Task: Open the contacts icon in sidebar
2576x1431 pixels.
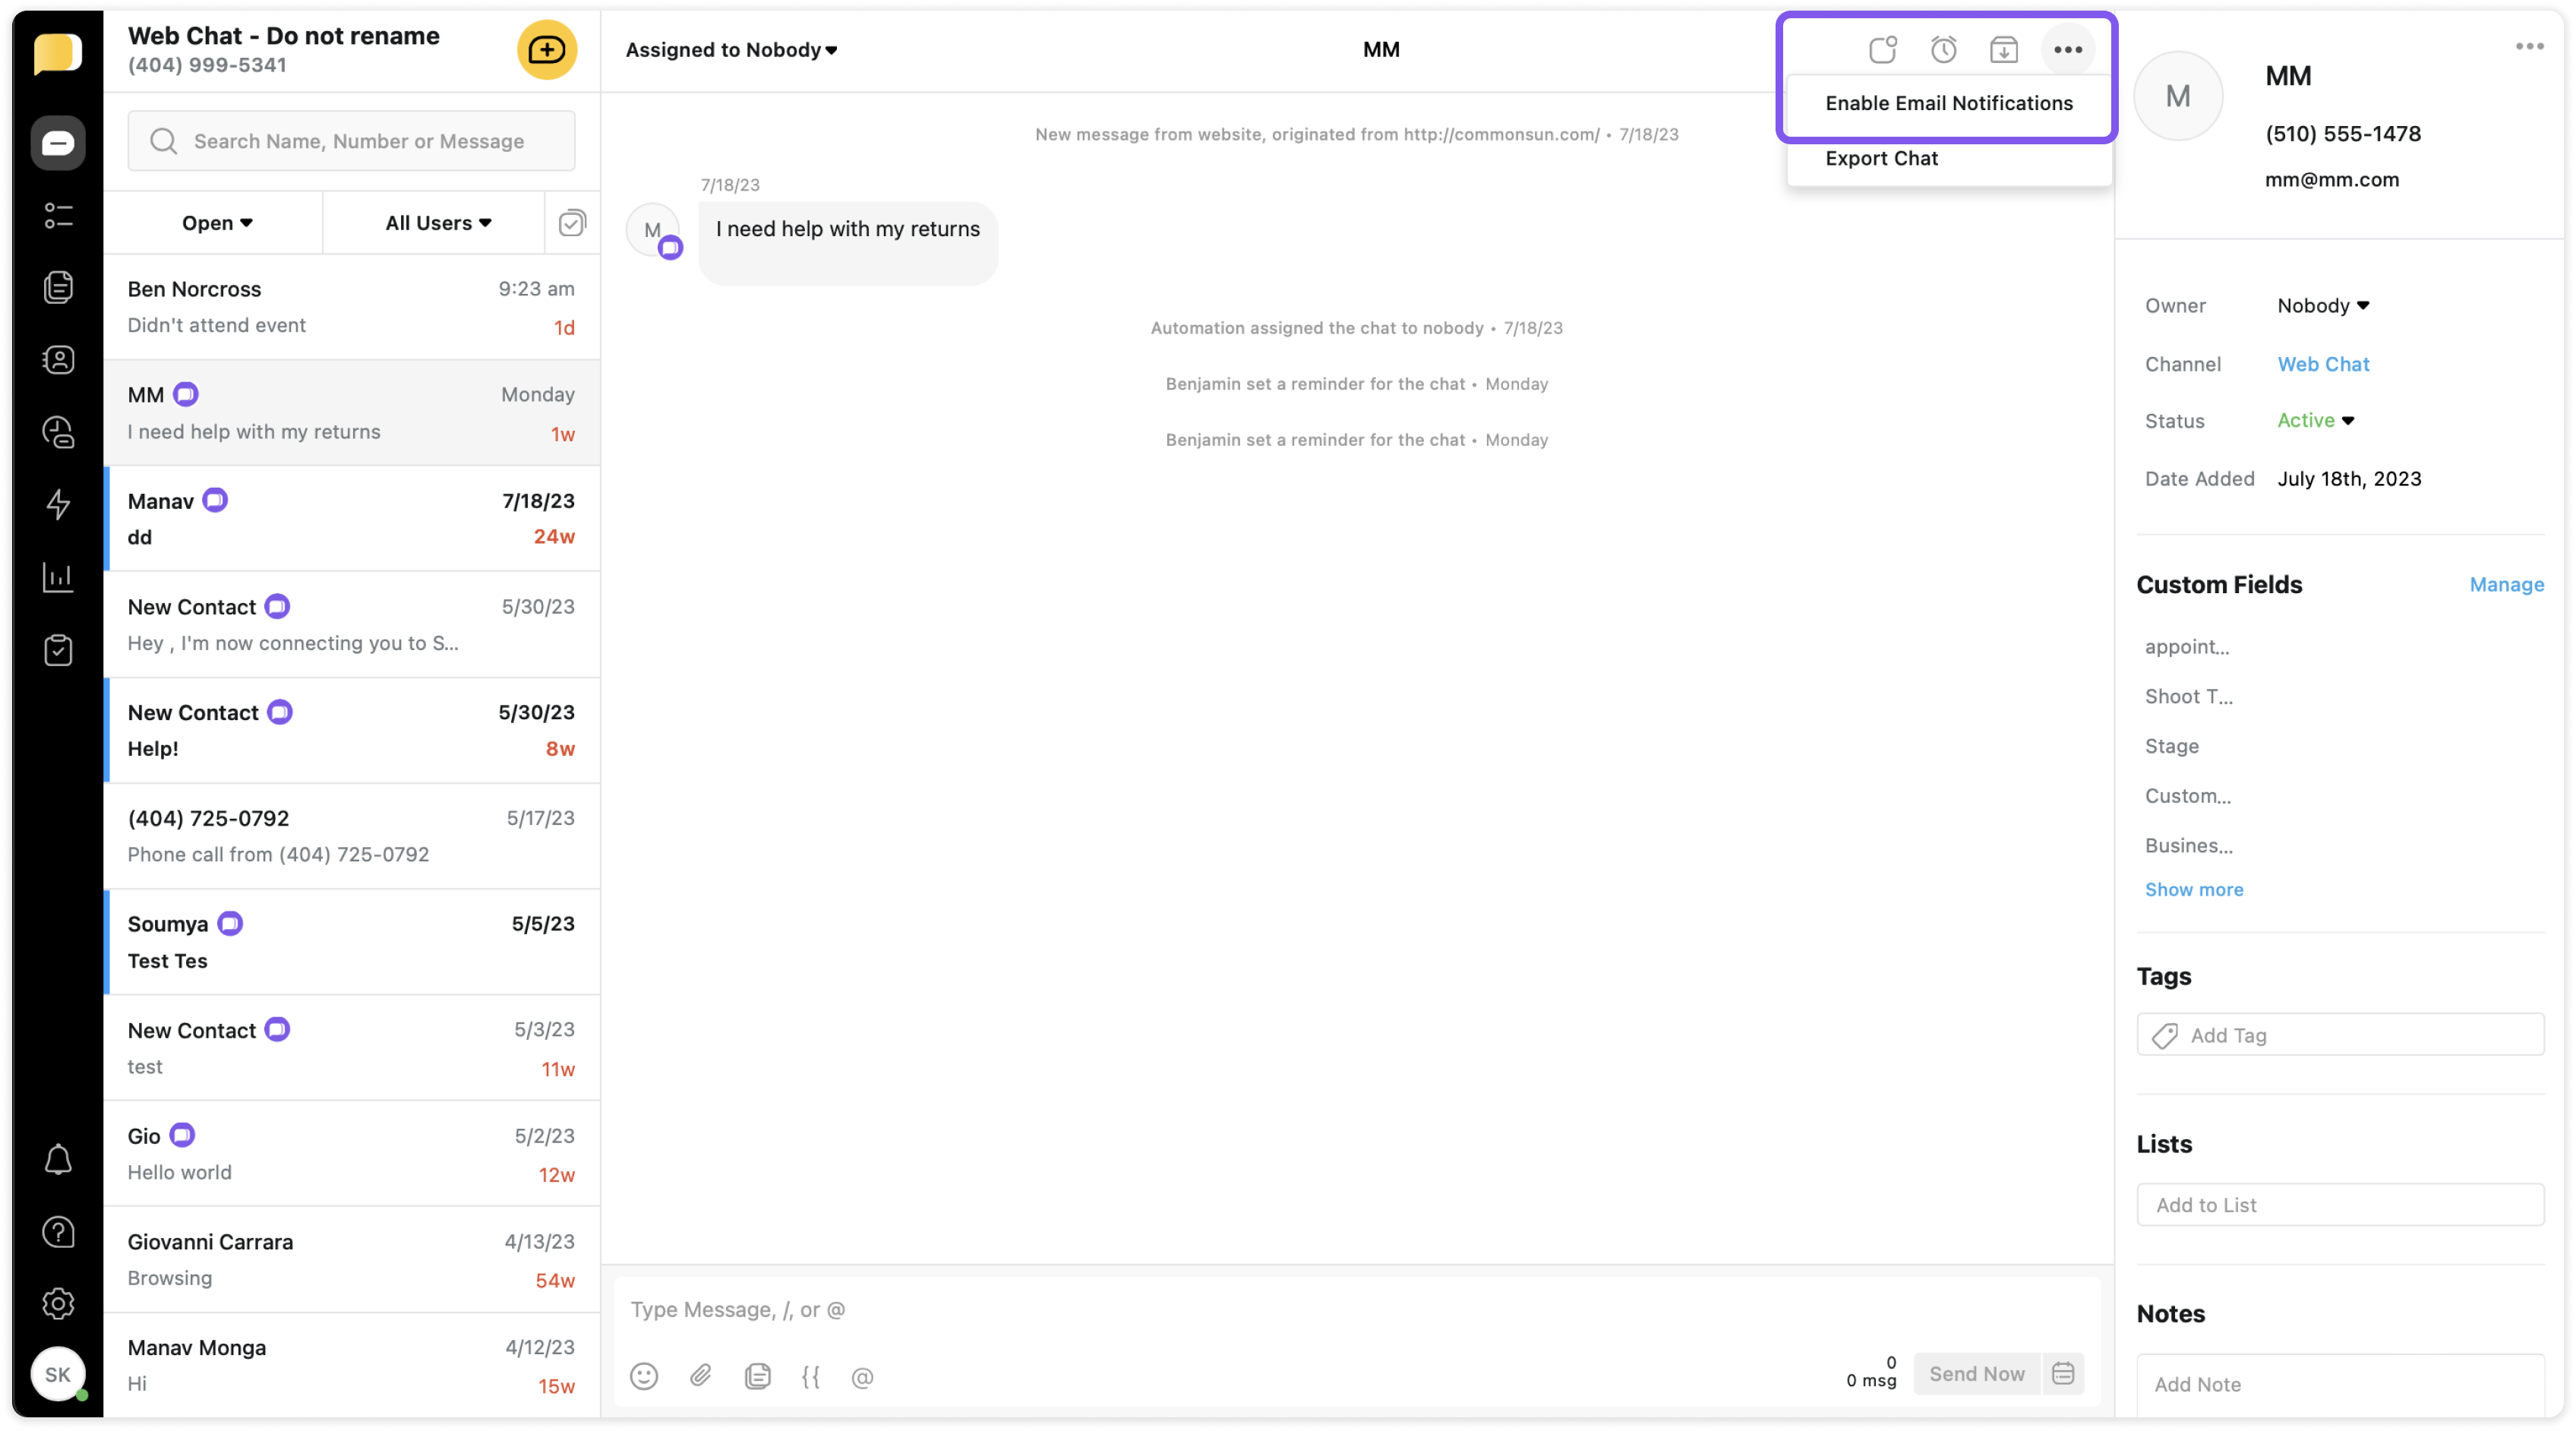Action: [58, 359]
